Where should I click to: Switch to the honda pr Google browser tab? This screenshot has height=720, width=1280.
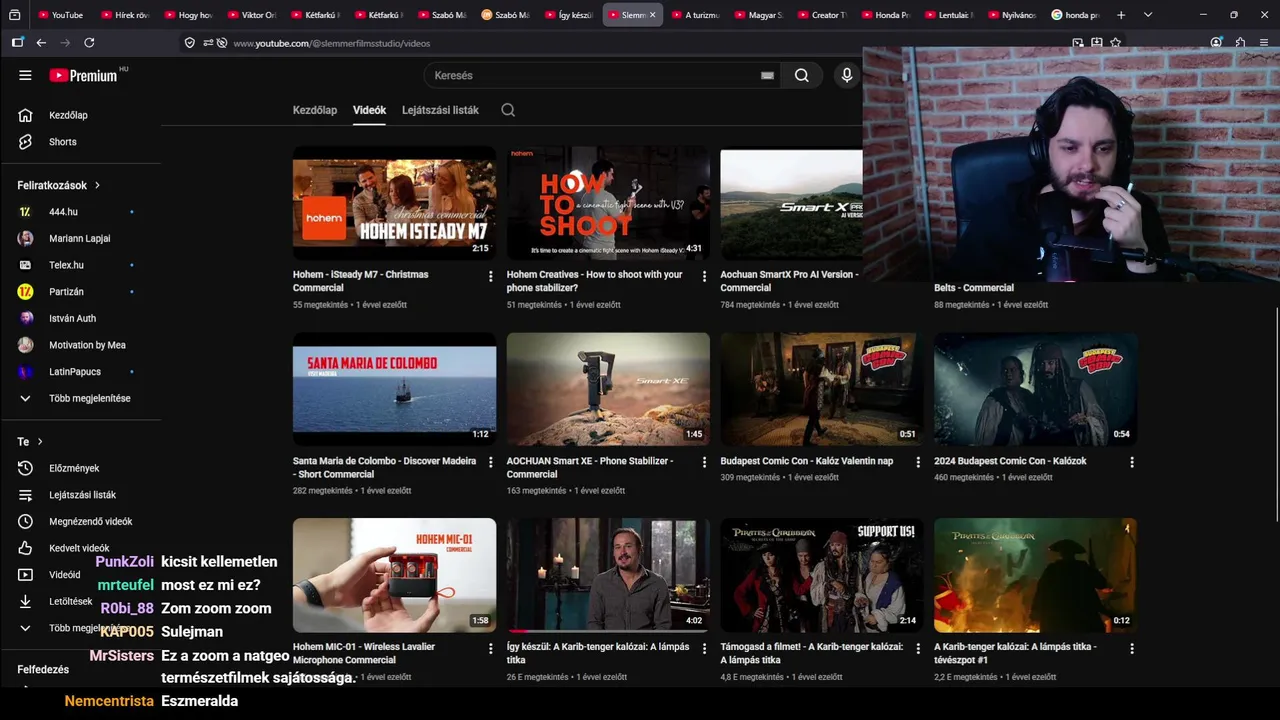(1075, 15)
